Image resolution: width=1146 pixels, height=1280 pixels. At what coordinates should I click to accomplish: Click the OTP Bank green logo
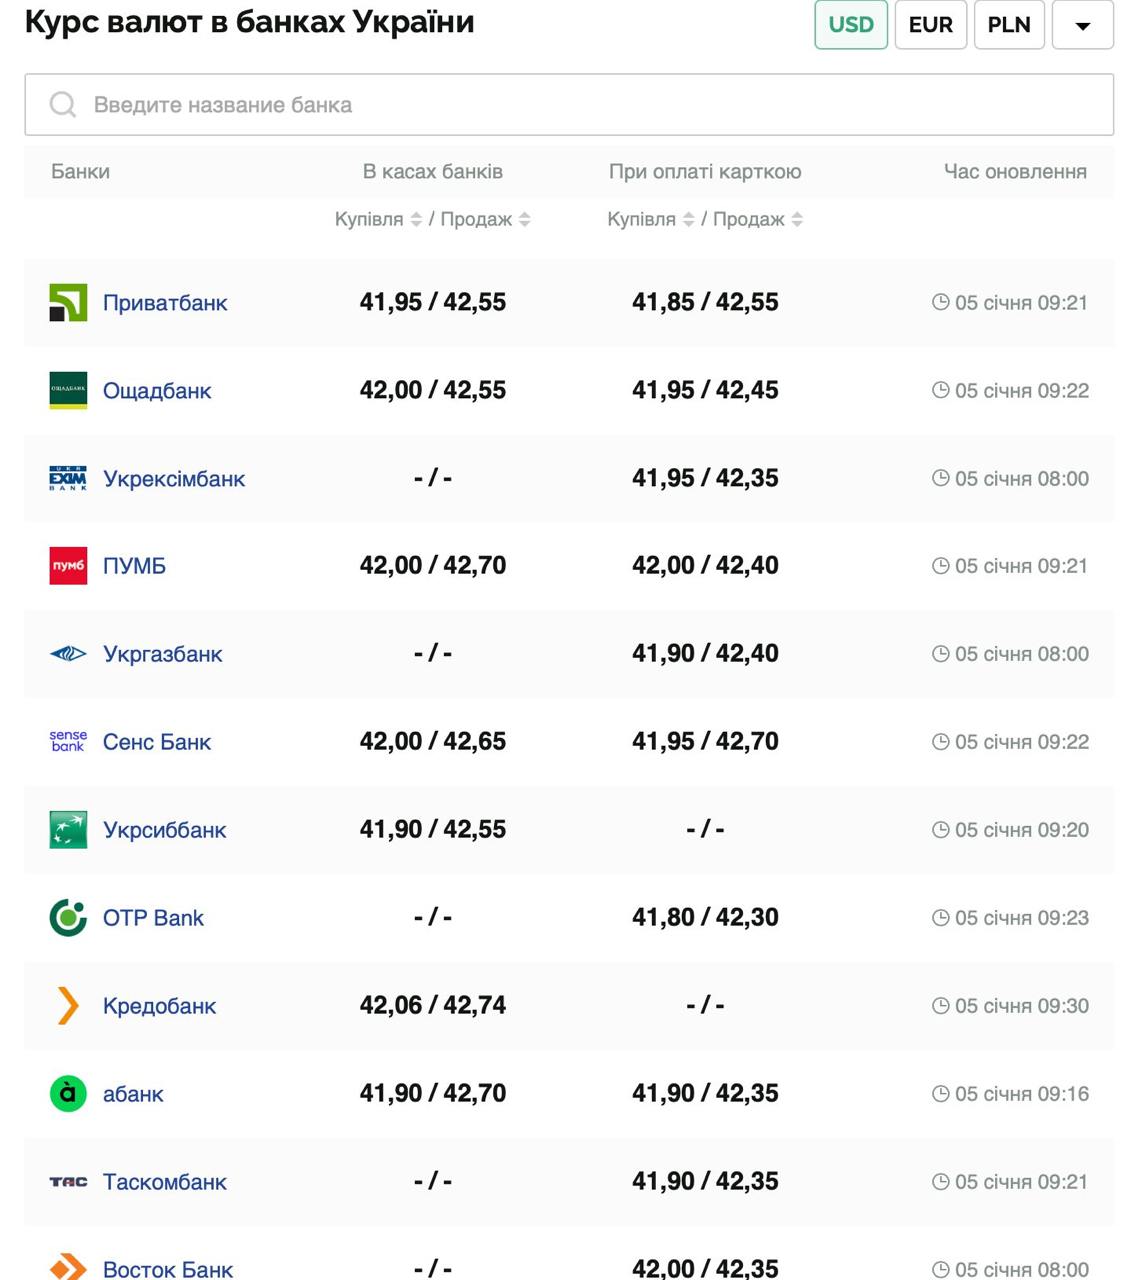68,918
